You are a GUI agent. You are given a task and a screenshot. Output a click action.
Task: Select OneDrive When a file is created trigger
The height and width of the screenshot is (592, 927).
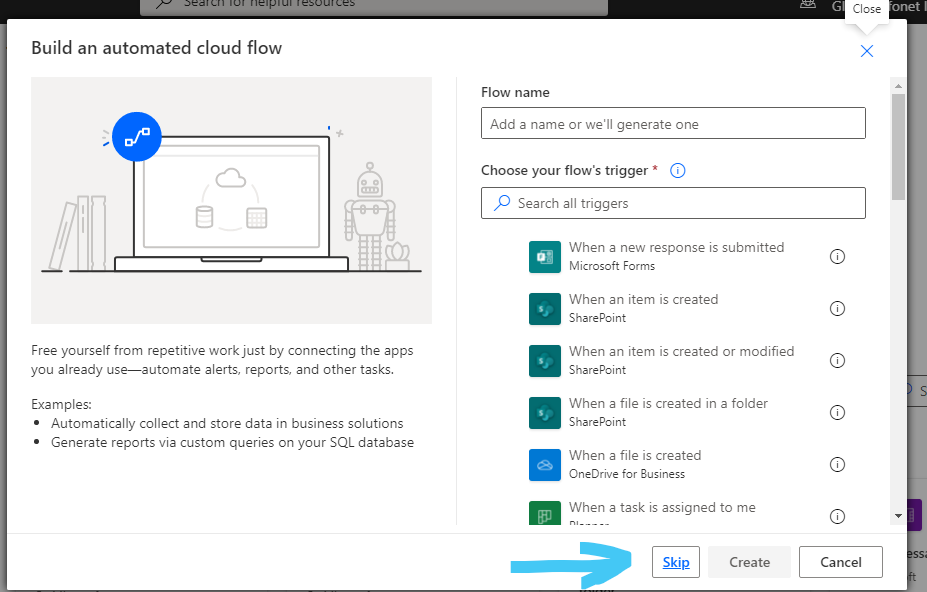click(635, 456)
